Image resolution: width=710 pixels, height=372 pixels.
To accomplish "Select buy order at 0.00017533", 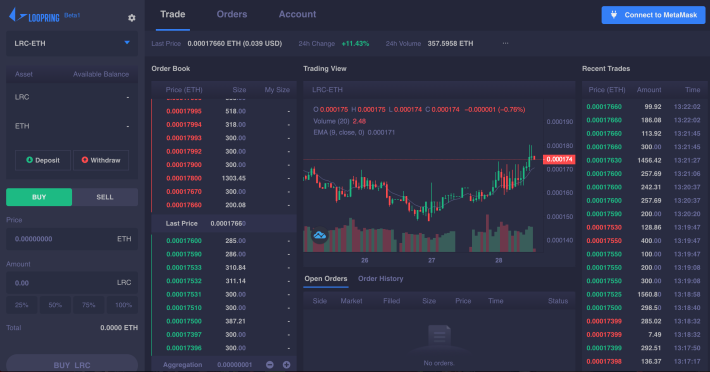I will [x=224, y=268].
